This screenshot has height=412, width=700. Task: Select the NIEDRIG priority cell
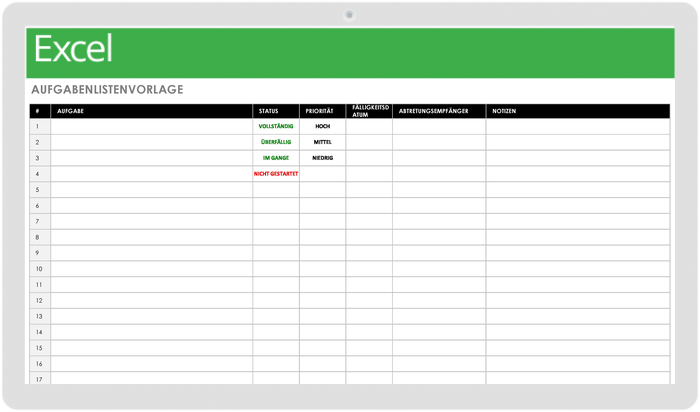(322, 158)
